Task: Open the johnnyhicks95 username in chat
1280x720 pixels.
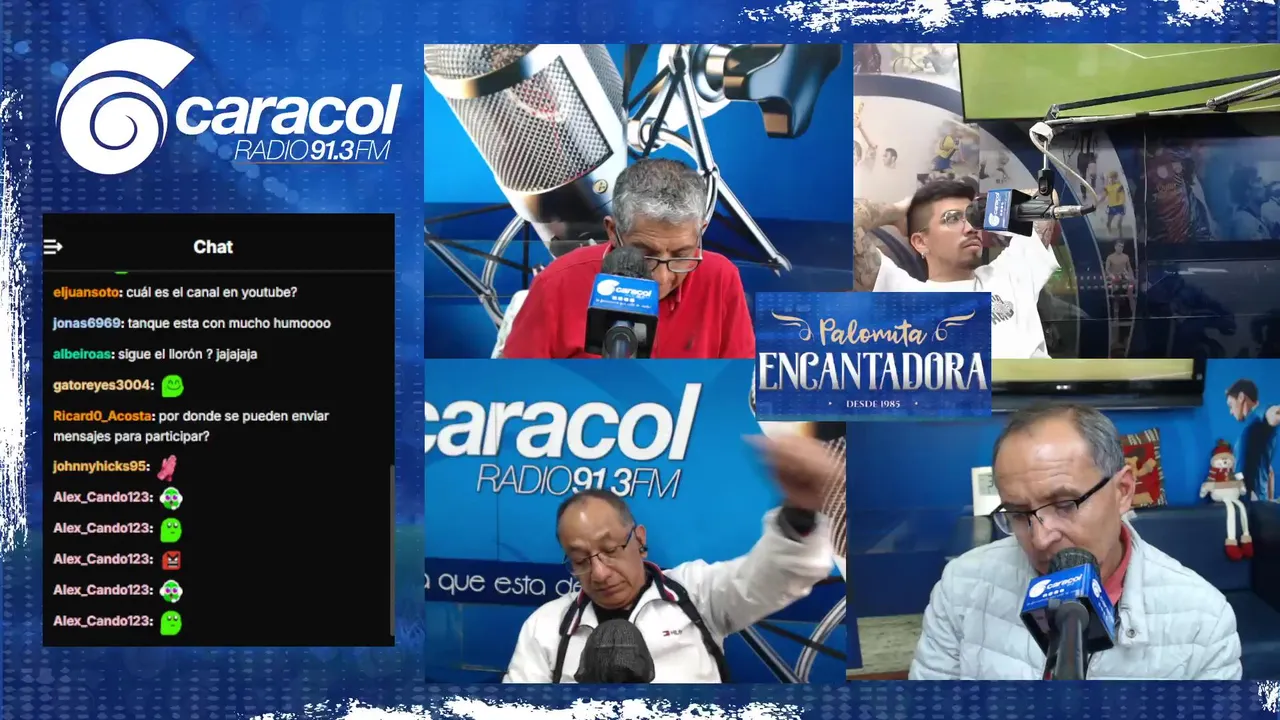Action: [100, 466]
